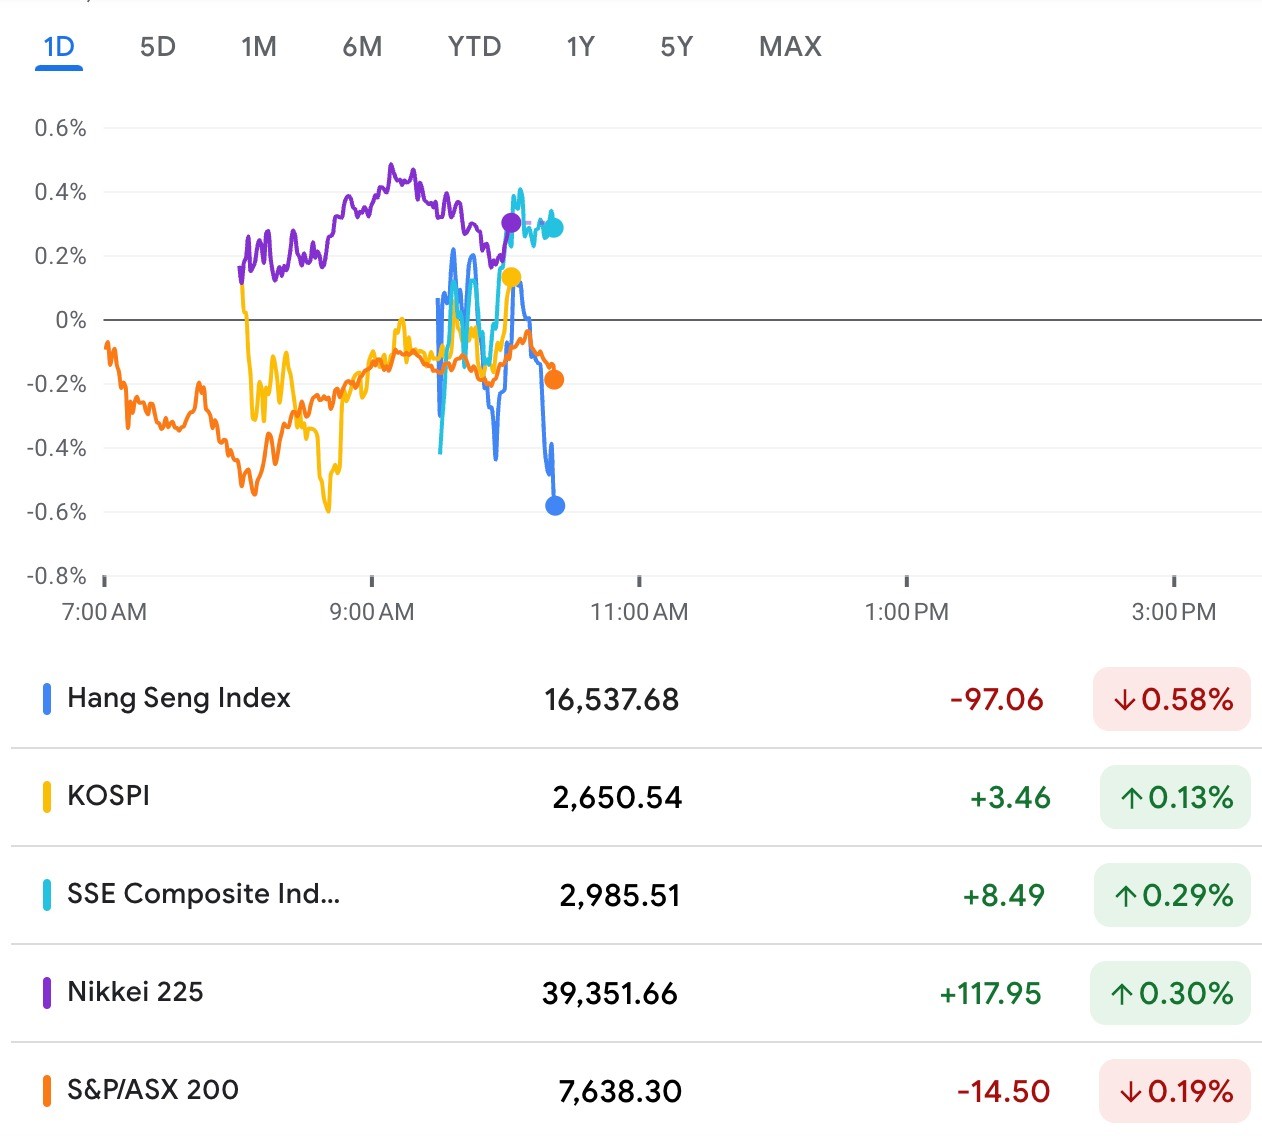Click S&P/ASX 200 down 0.19% badge
This screenshot has width=1262, height=1136.
pyautogui.click(x=1175, y=1091)
